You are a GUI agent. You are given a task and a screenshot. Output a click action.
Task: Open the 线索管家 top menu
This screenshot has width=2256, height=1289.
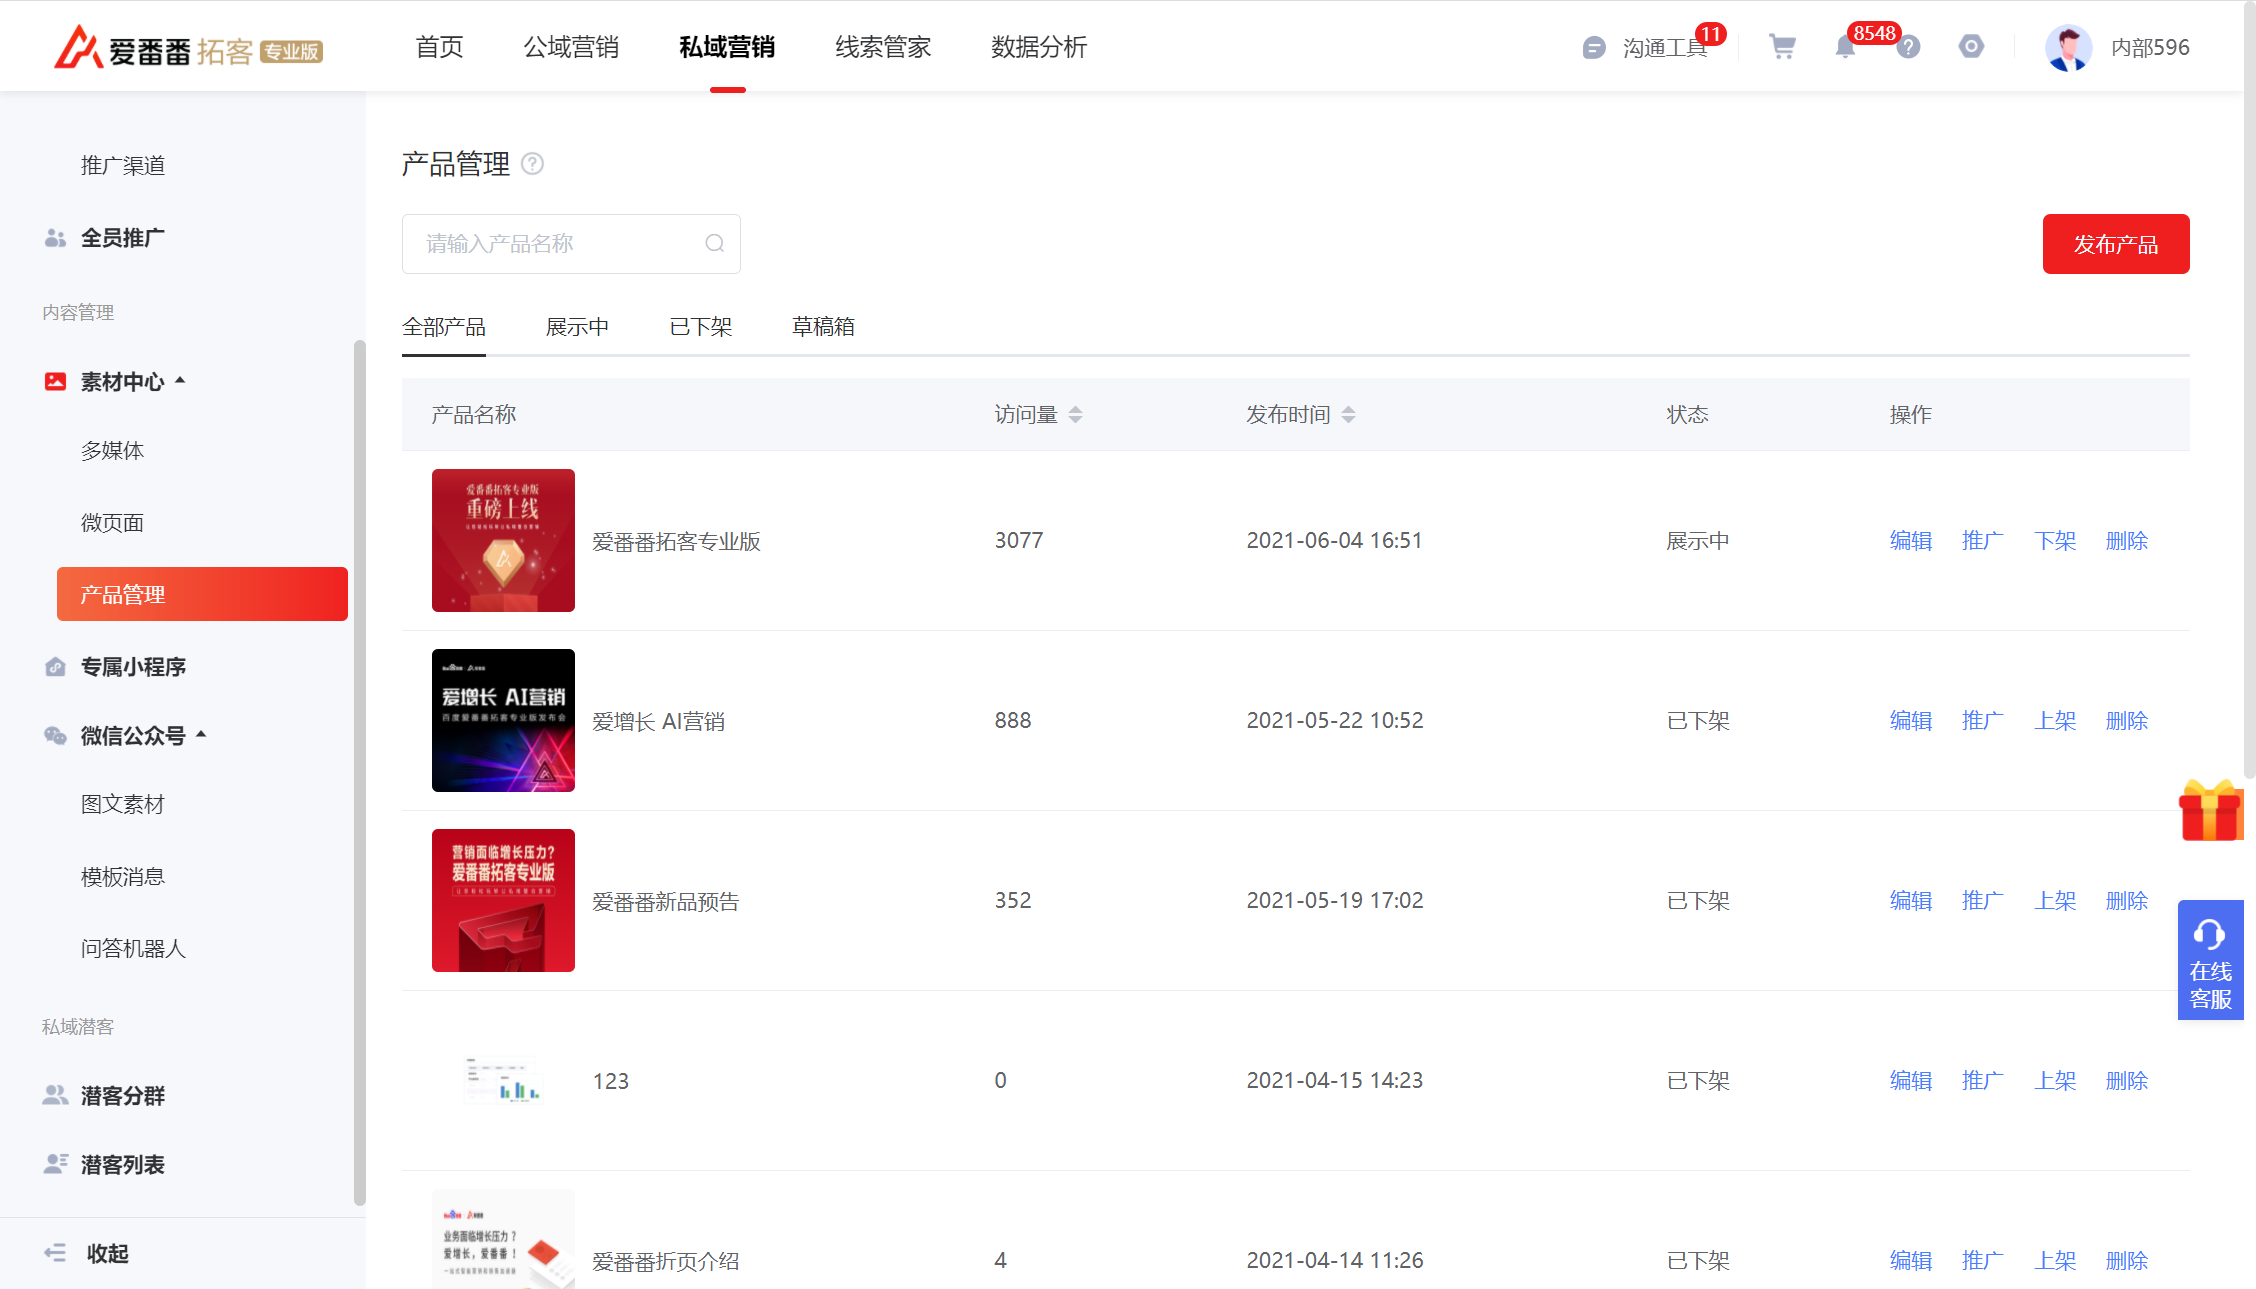tap(883, 47)
